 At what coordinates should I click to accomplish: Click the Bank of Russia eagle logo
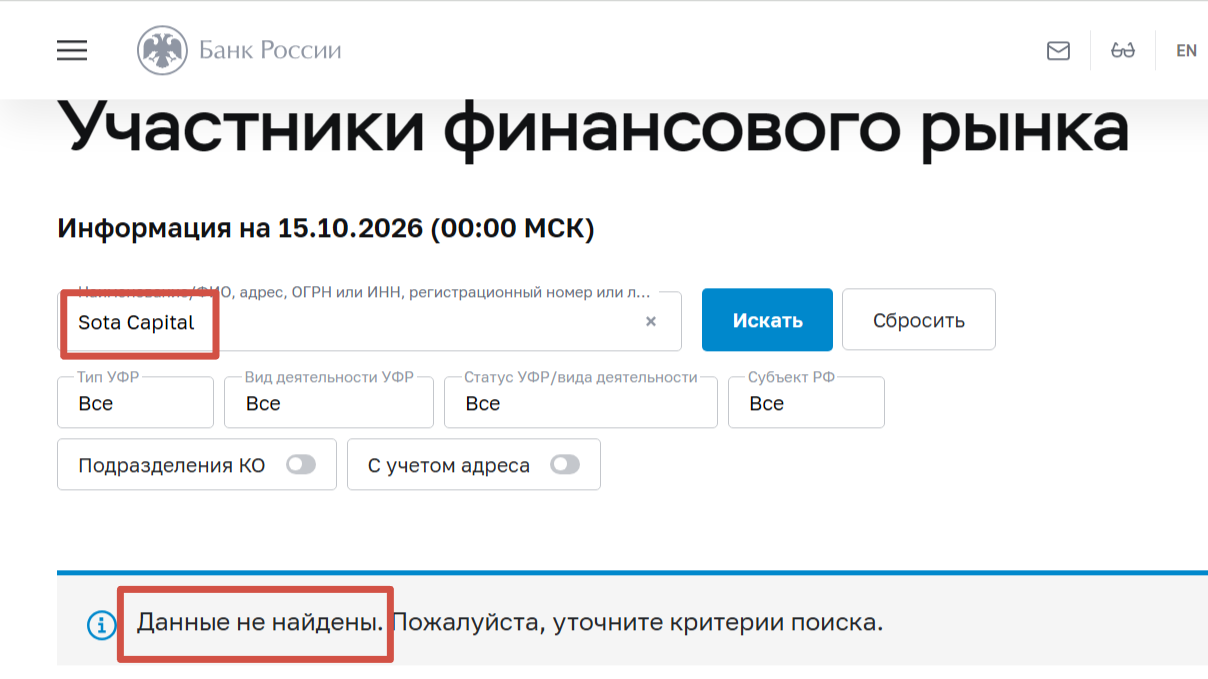tap(161, 51)
